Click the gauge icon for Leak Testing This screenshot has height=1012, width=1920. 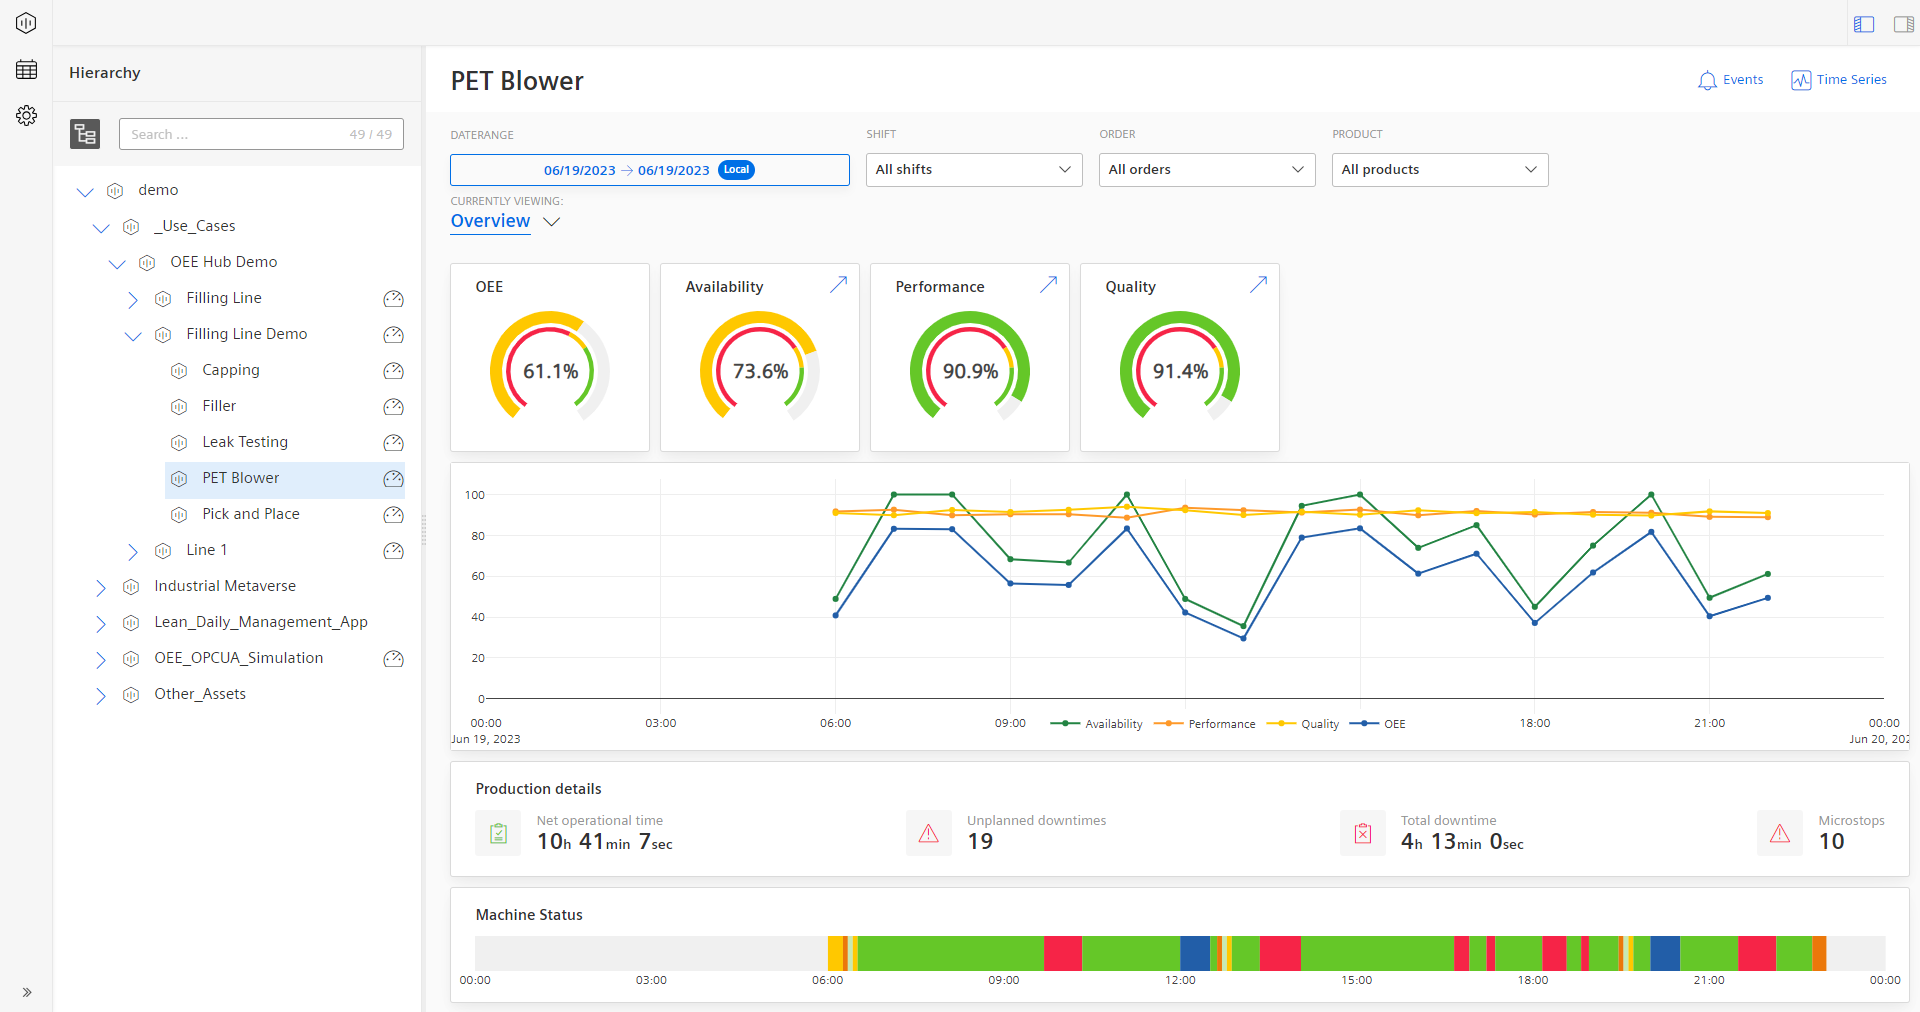(x=394, y=443)
